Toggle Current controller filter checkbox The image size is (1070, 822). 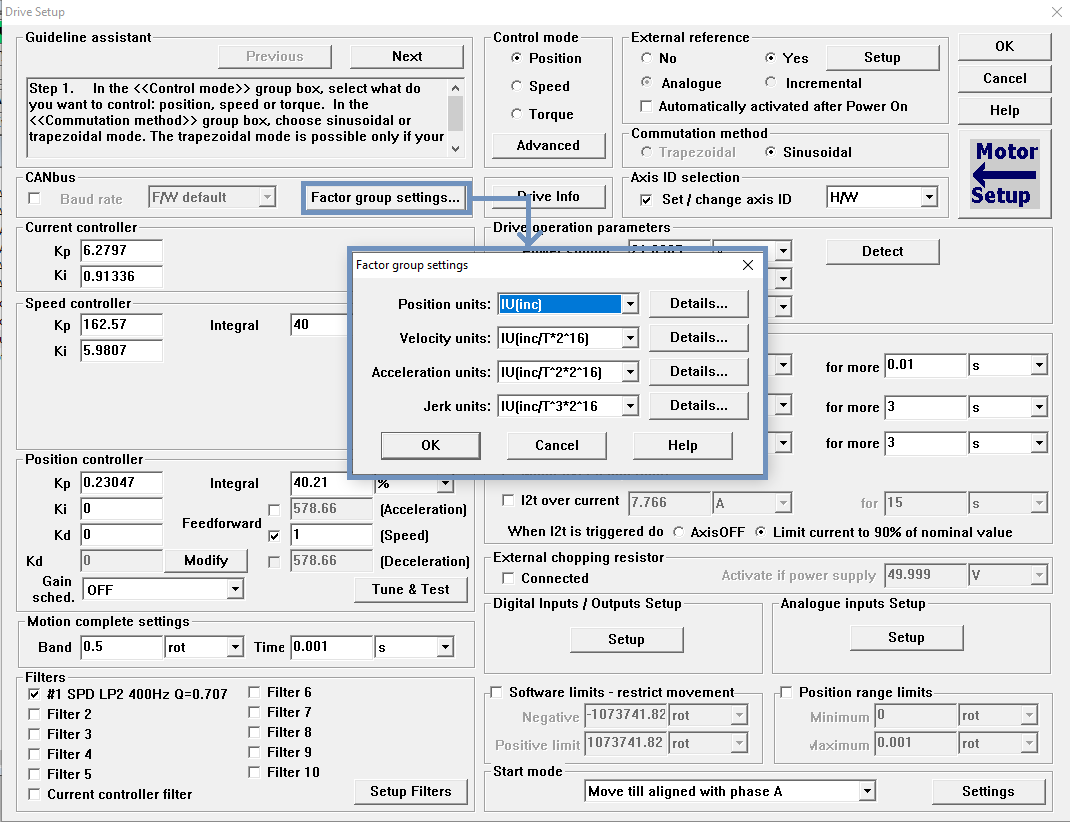point(34,794)
